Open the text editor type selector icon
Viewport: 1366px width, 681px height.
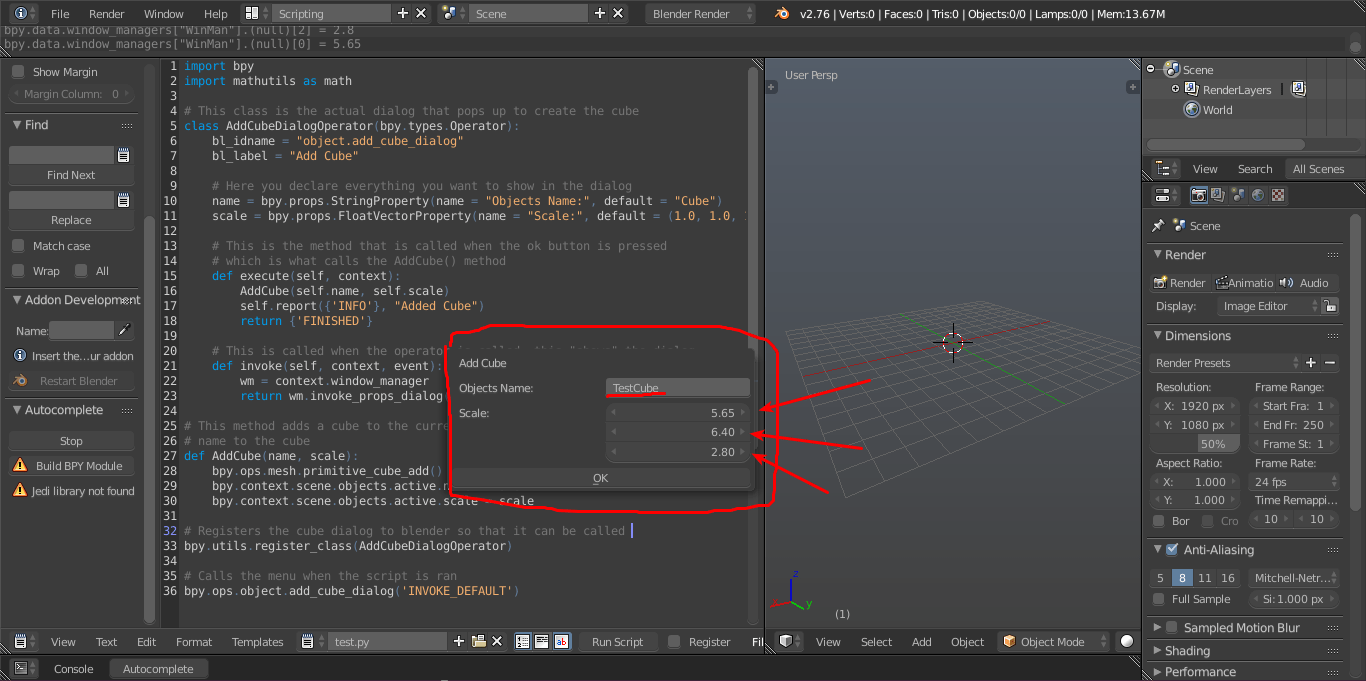click(23, 642)
